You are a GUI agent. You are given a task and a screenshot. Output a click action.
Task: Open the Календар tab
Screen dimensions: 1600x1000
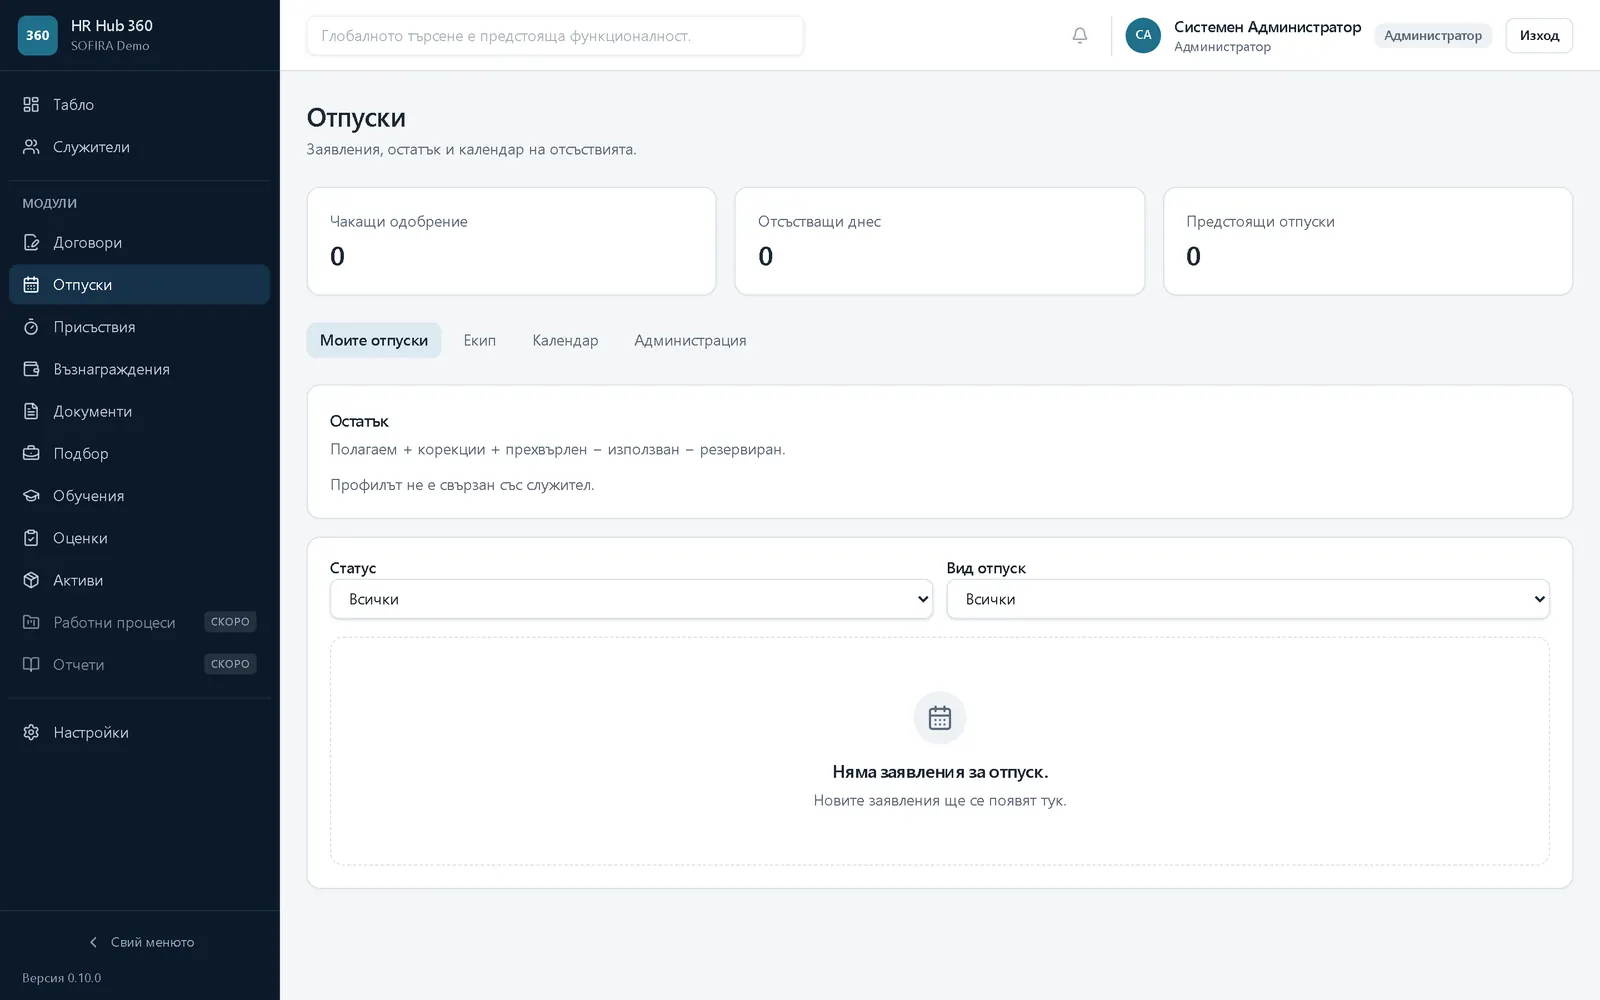(x=565, y=340)
